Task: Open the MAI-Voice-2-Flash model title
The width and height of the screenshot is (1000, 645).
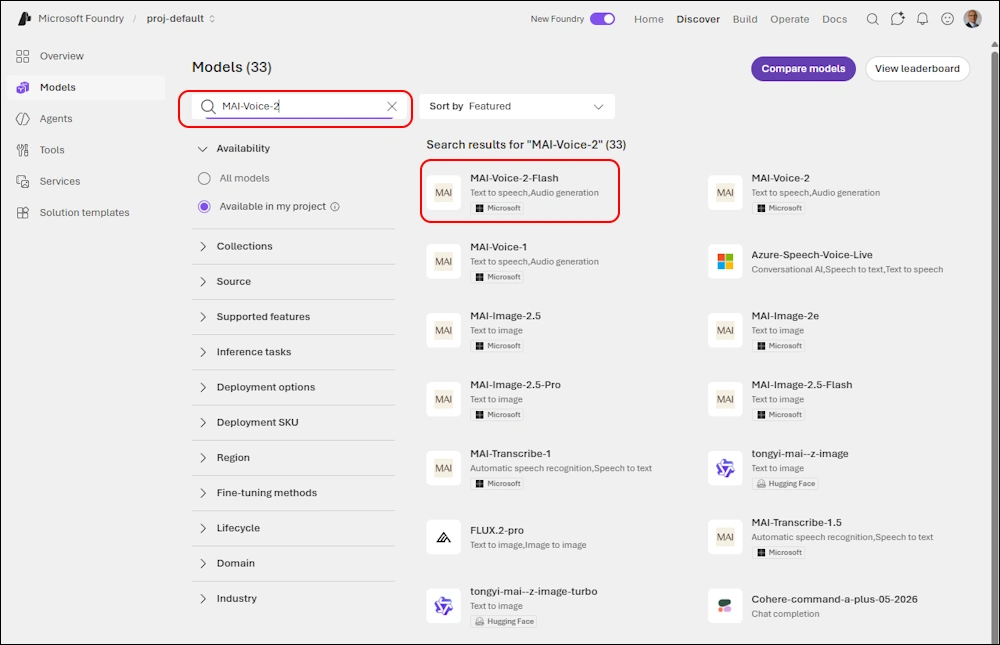Action: point(514,179)
